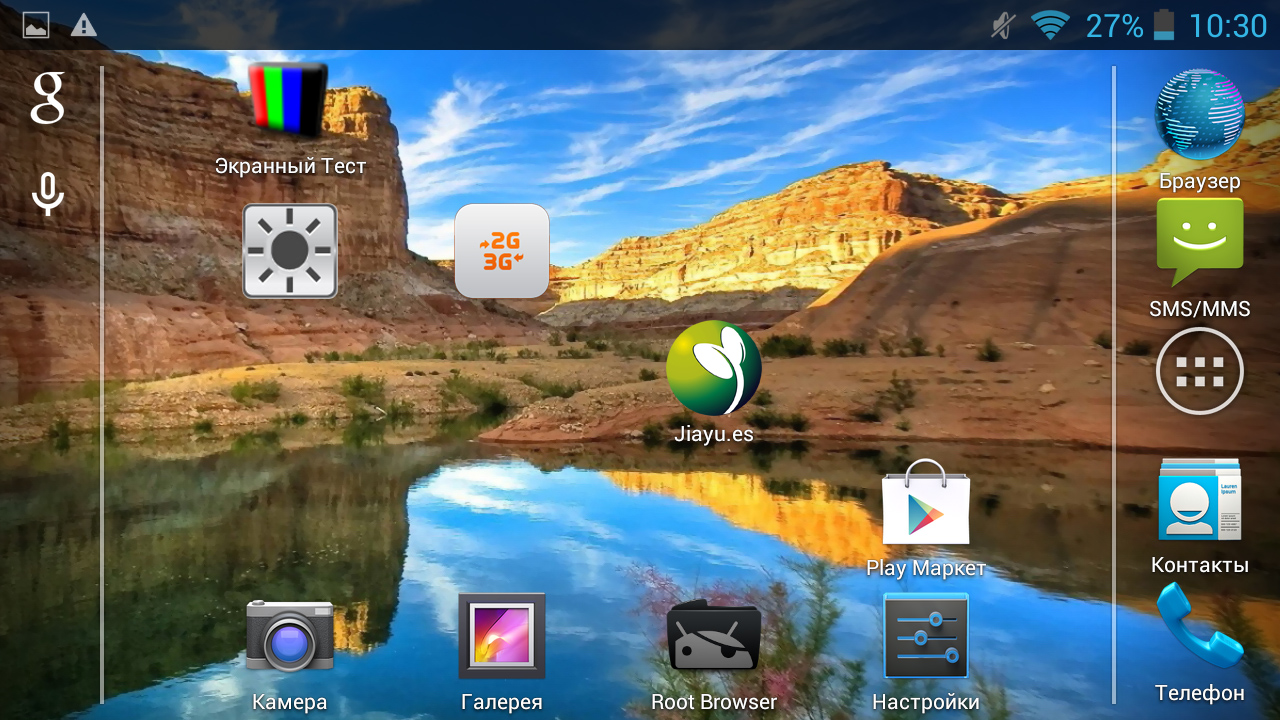Screen dimensions: 1280x720
Task: Tap the battery status icon
Action: [x=1164, y=26]
